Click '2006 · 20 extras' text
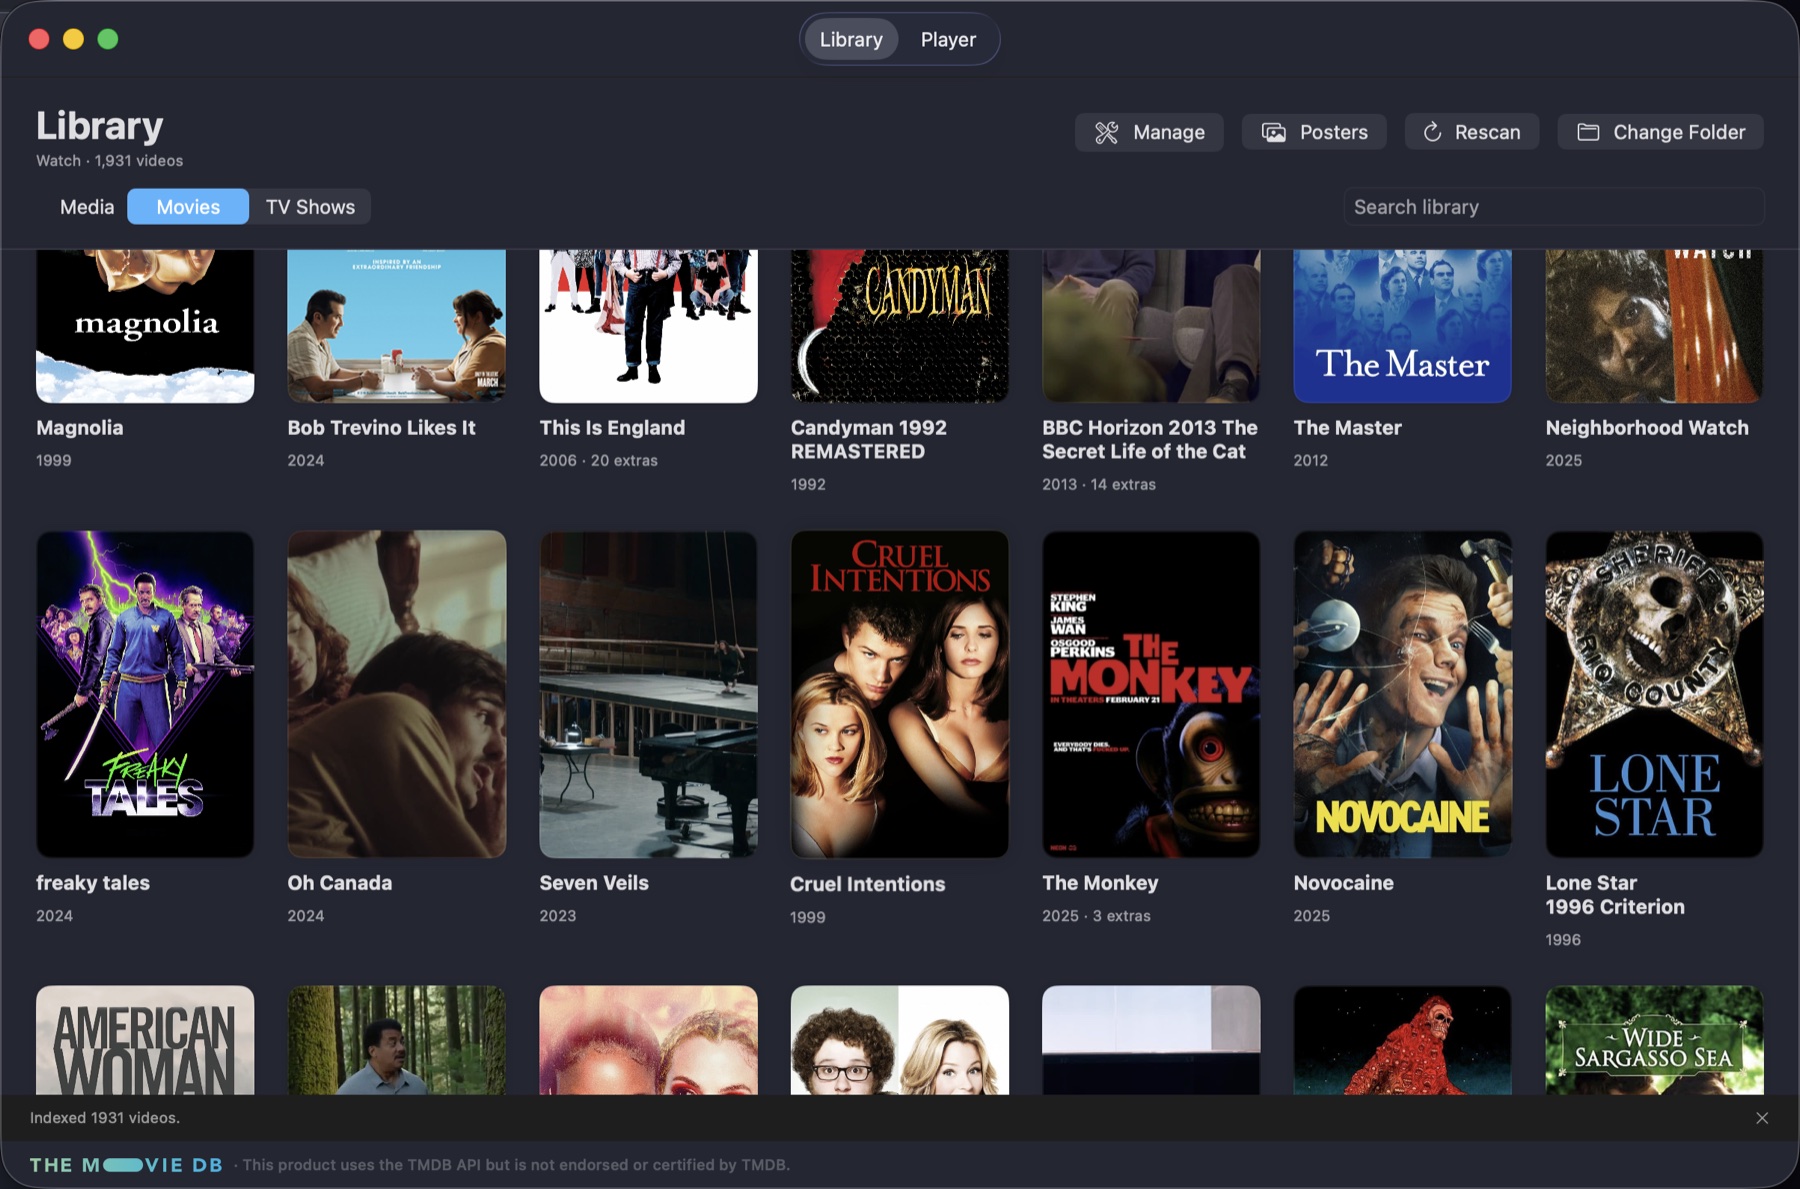 [599, 460]
